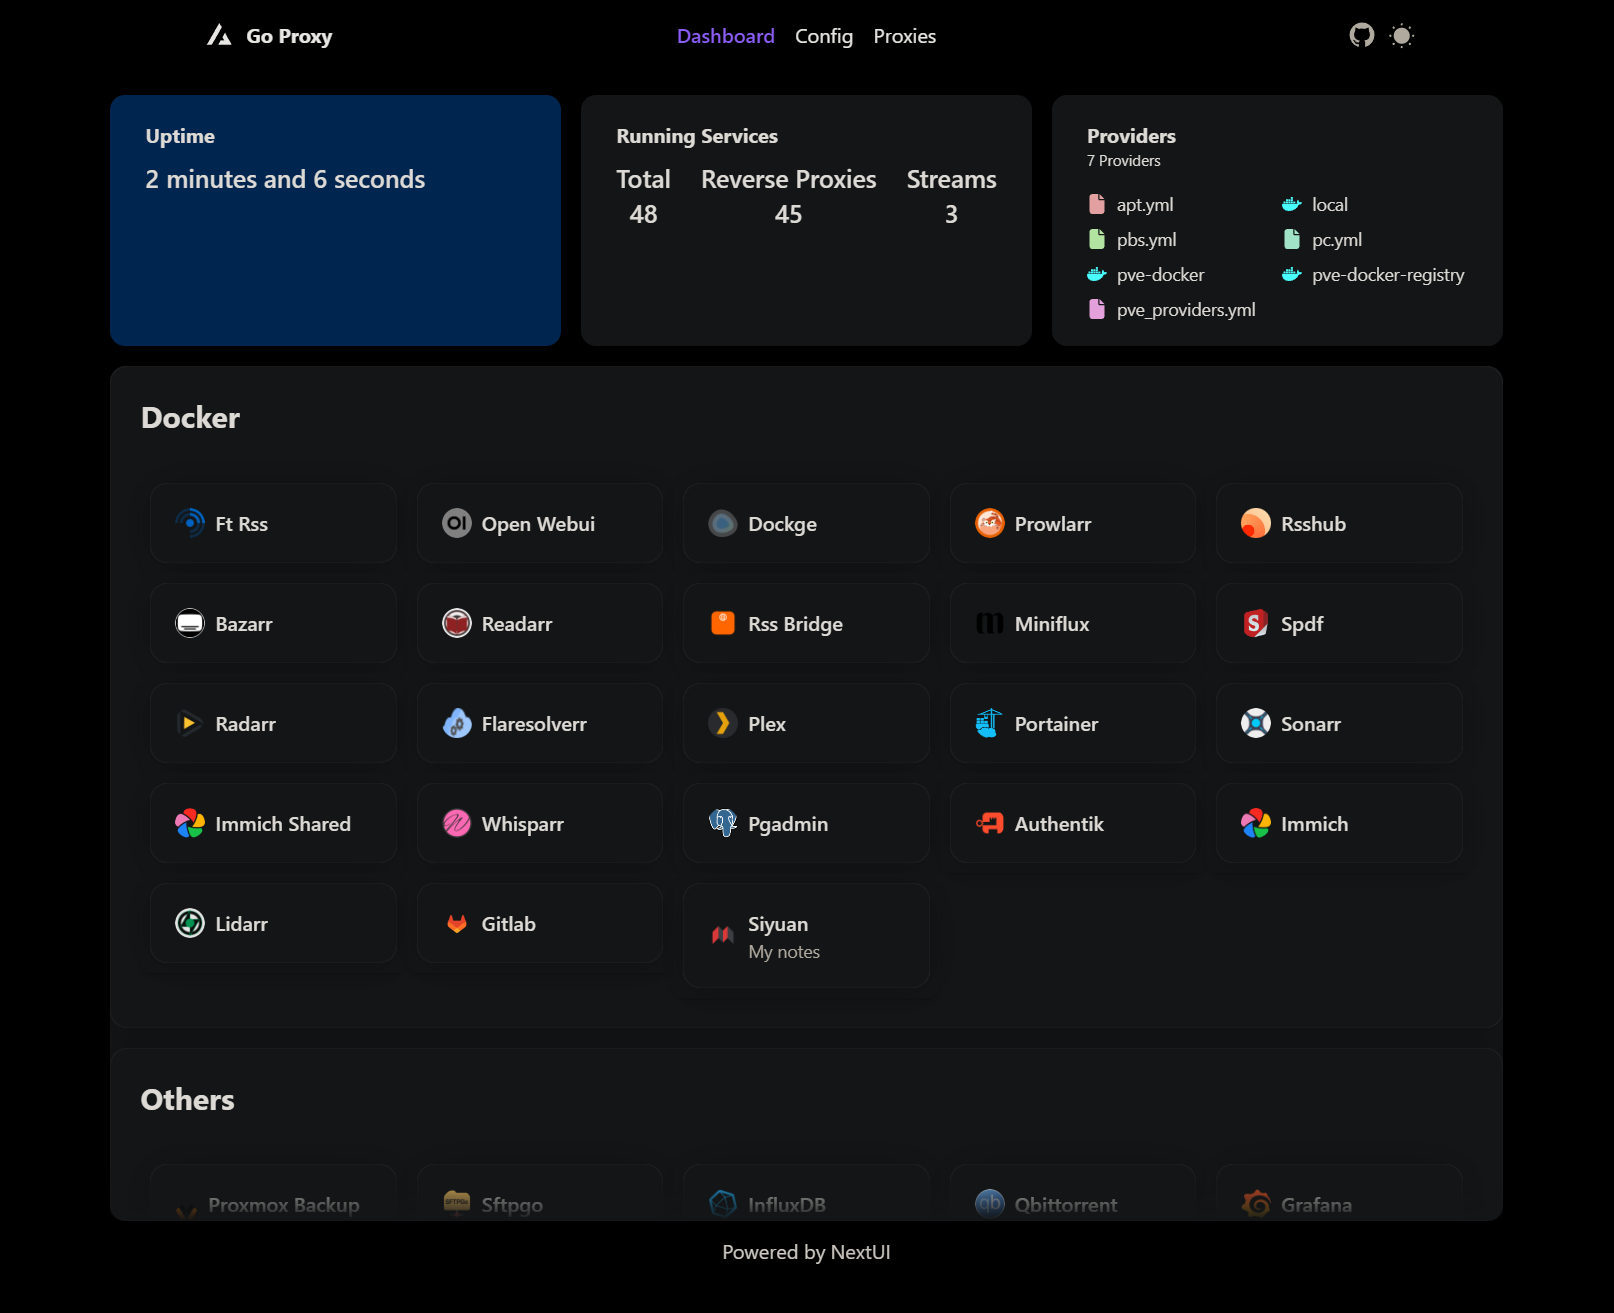Select the Dashboard navigation item
1614x1313 pixels.
(x=726, y=36)
